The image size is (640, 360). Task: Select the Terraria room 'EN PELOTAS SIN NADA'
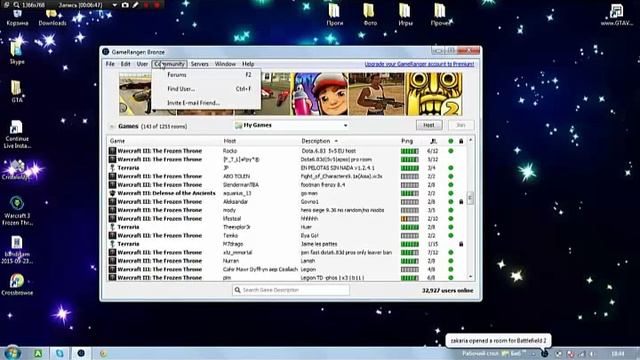[287, 168]
